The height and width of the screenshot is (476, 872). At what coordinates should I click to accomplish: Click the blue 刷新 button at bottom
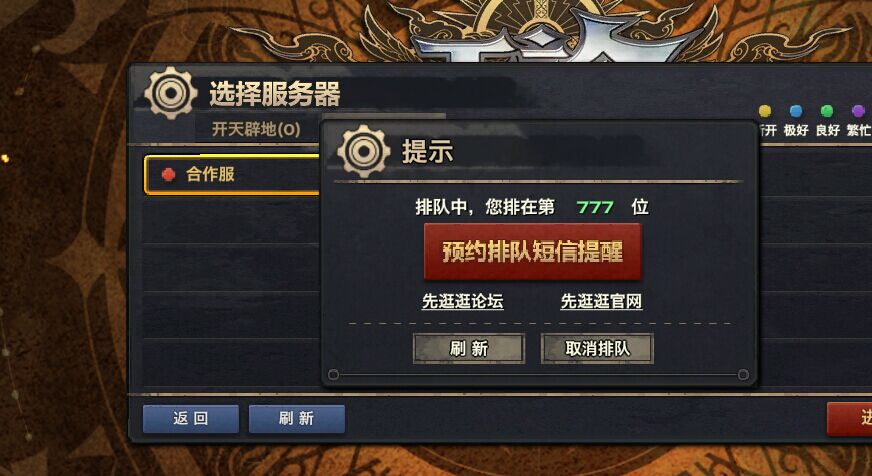point(296,419)
